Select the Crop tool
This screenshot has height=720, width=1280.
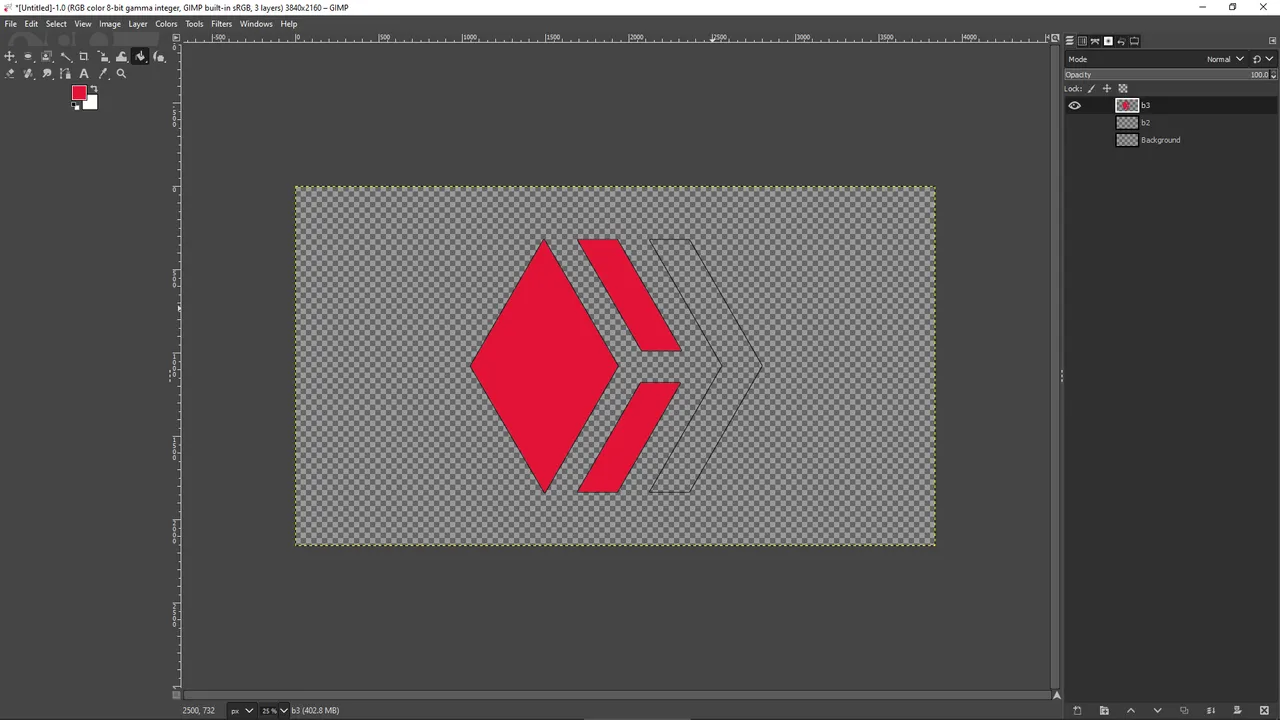coord(84,56)
